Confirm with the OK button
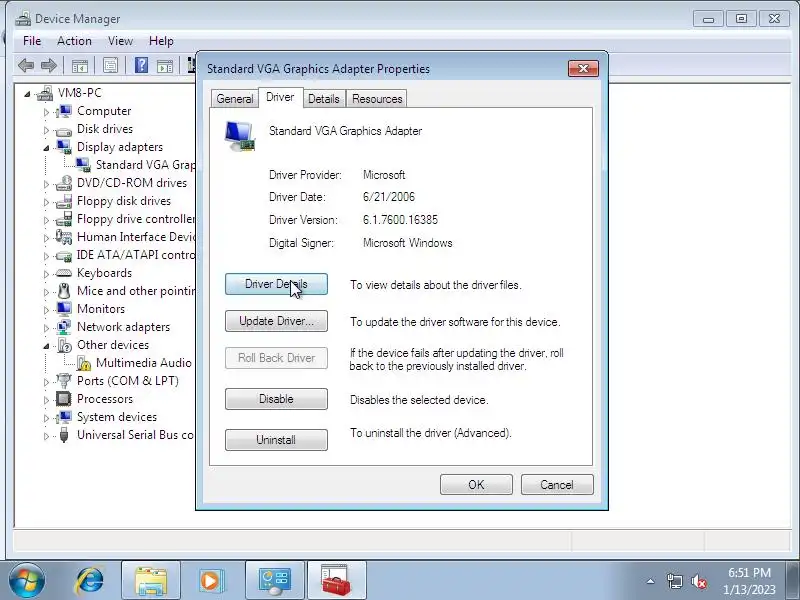Screen dimensions: 800x600 coord(476,485)
